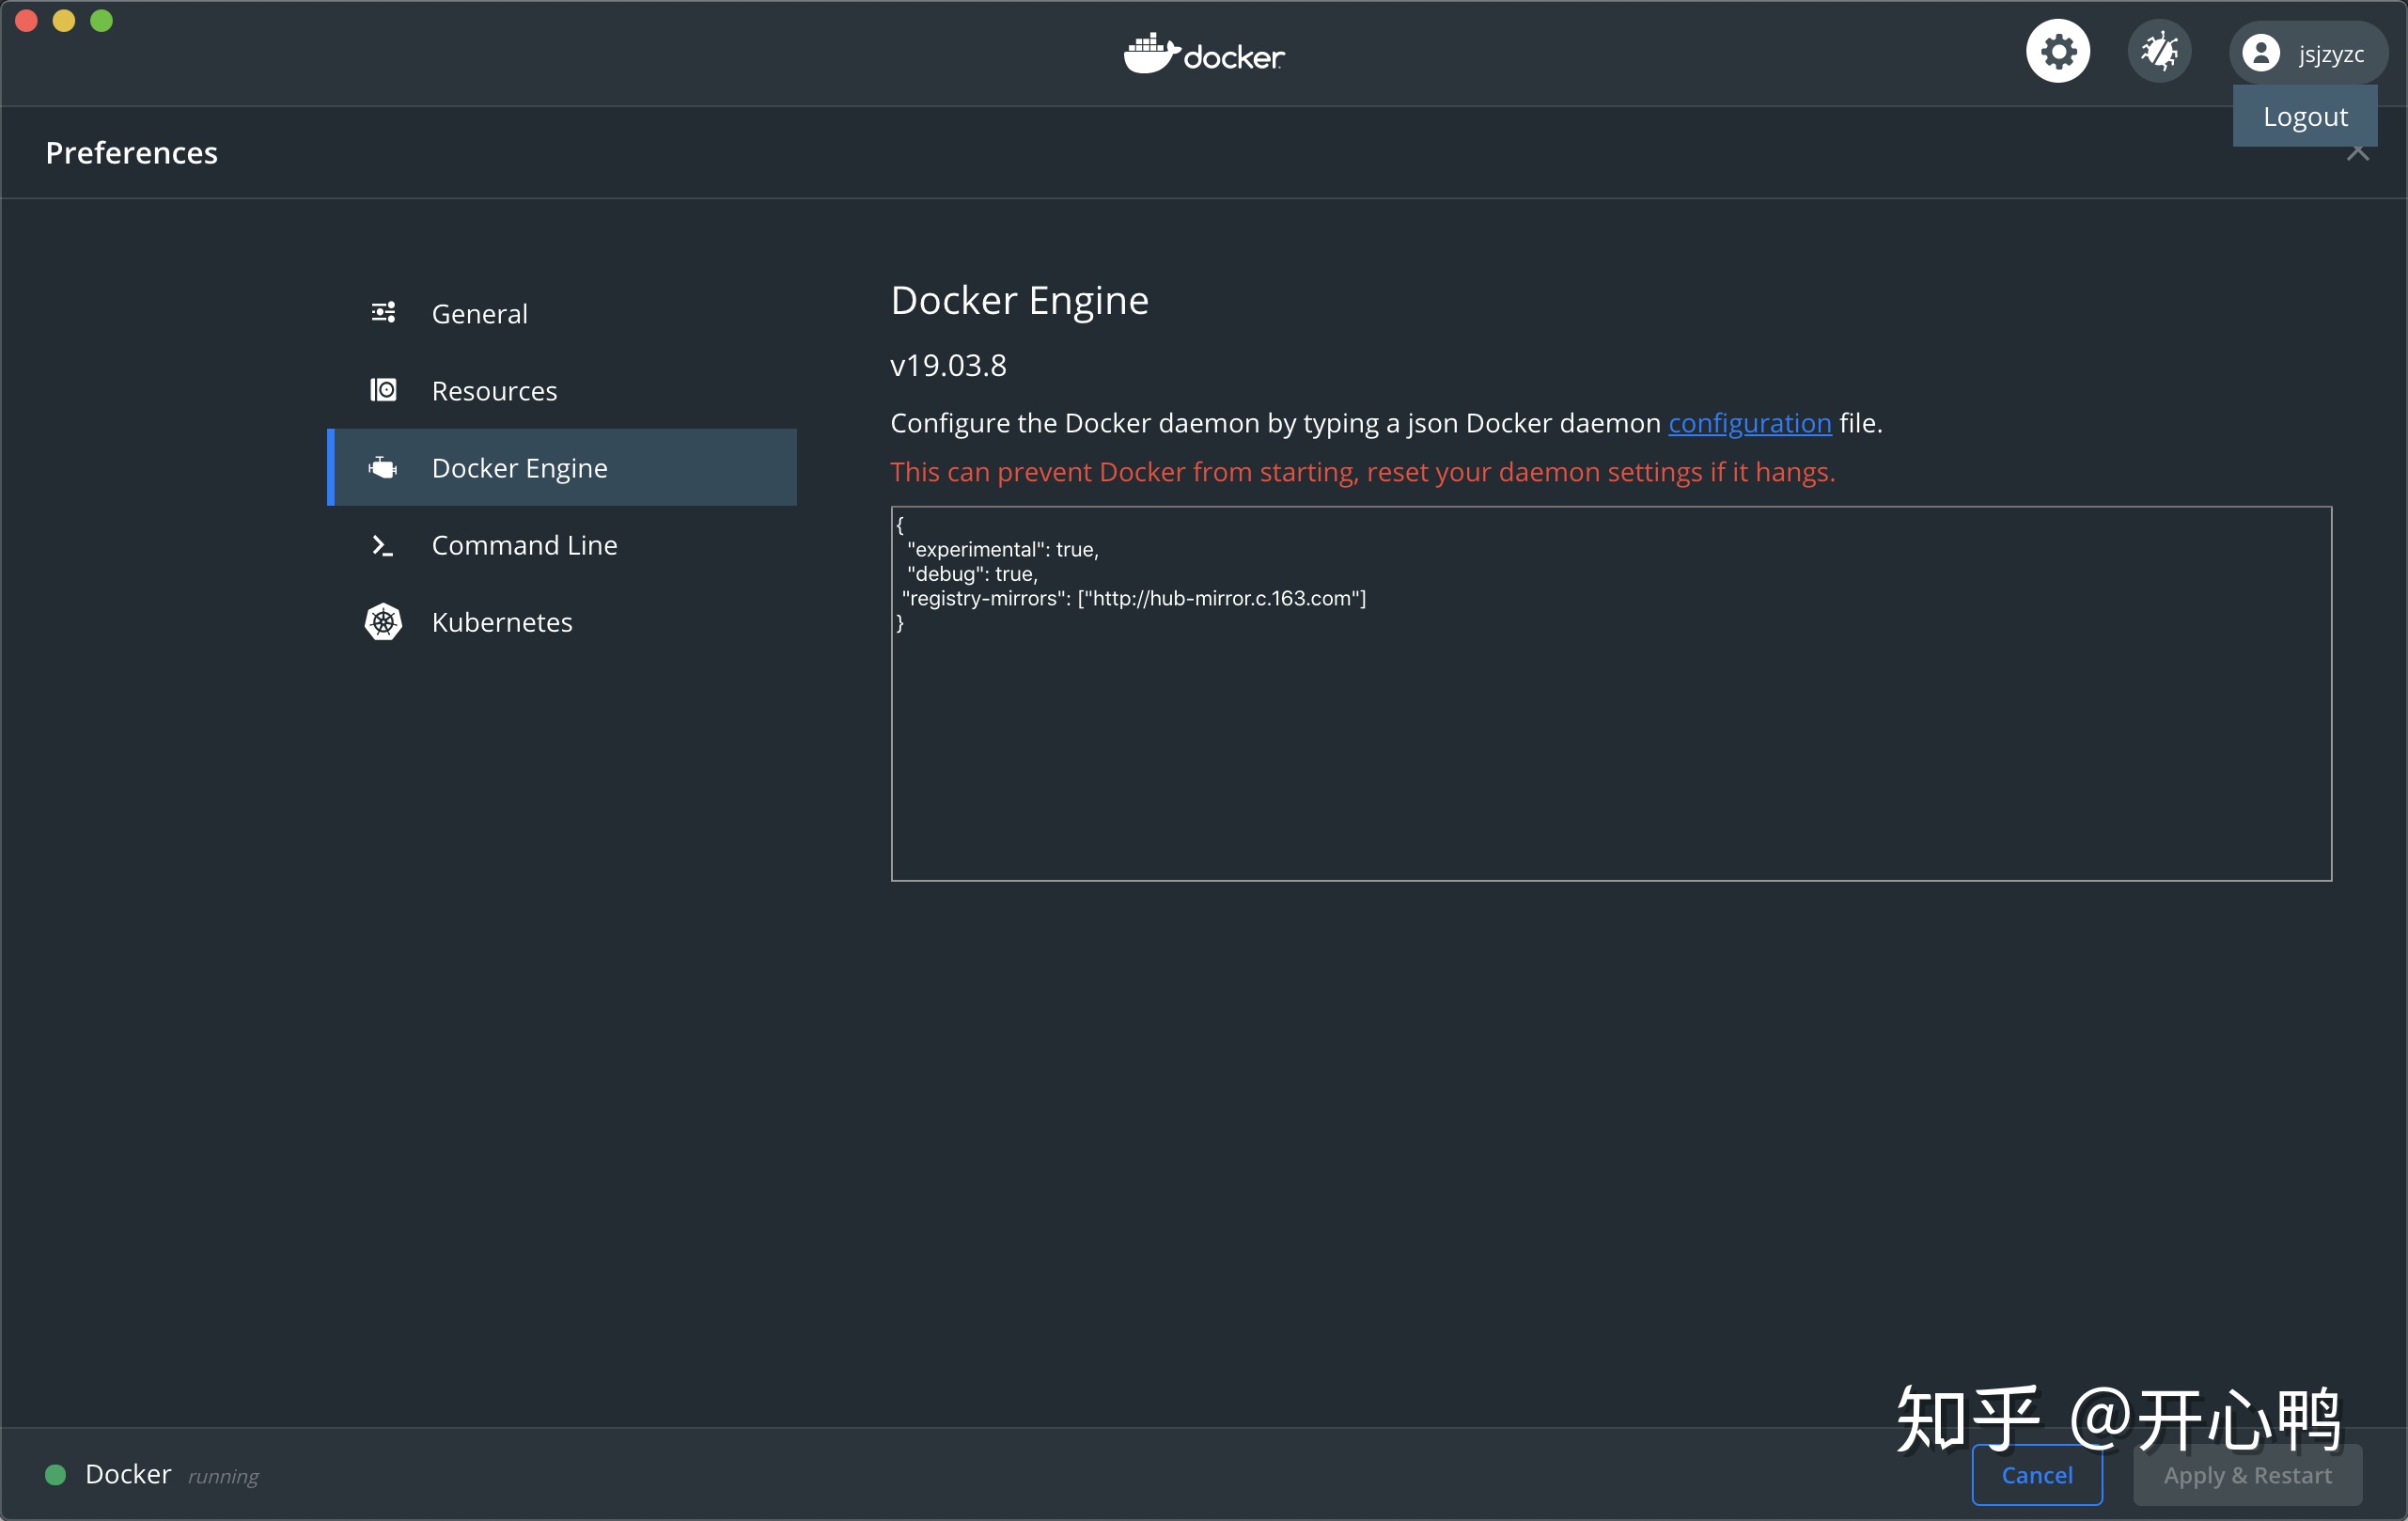Click the green maximize window button
2408x1521 pixels.
pyautogui.click(x=101, y=21)
